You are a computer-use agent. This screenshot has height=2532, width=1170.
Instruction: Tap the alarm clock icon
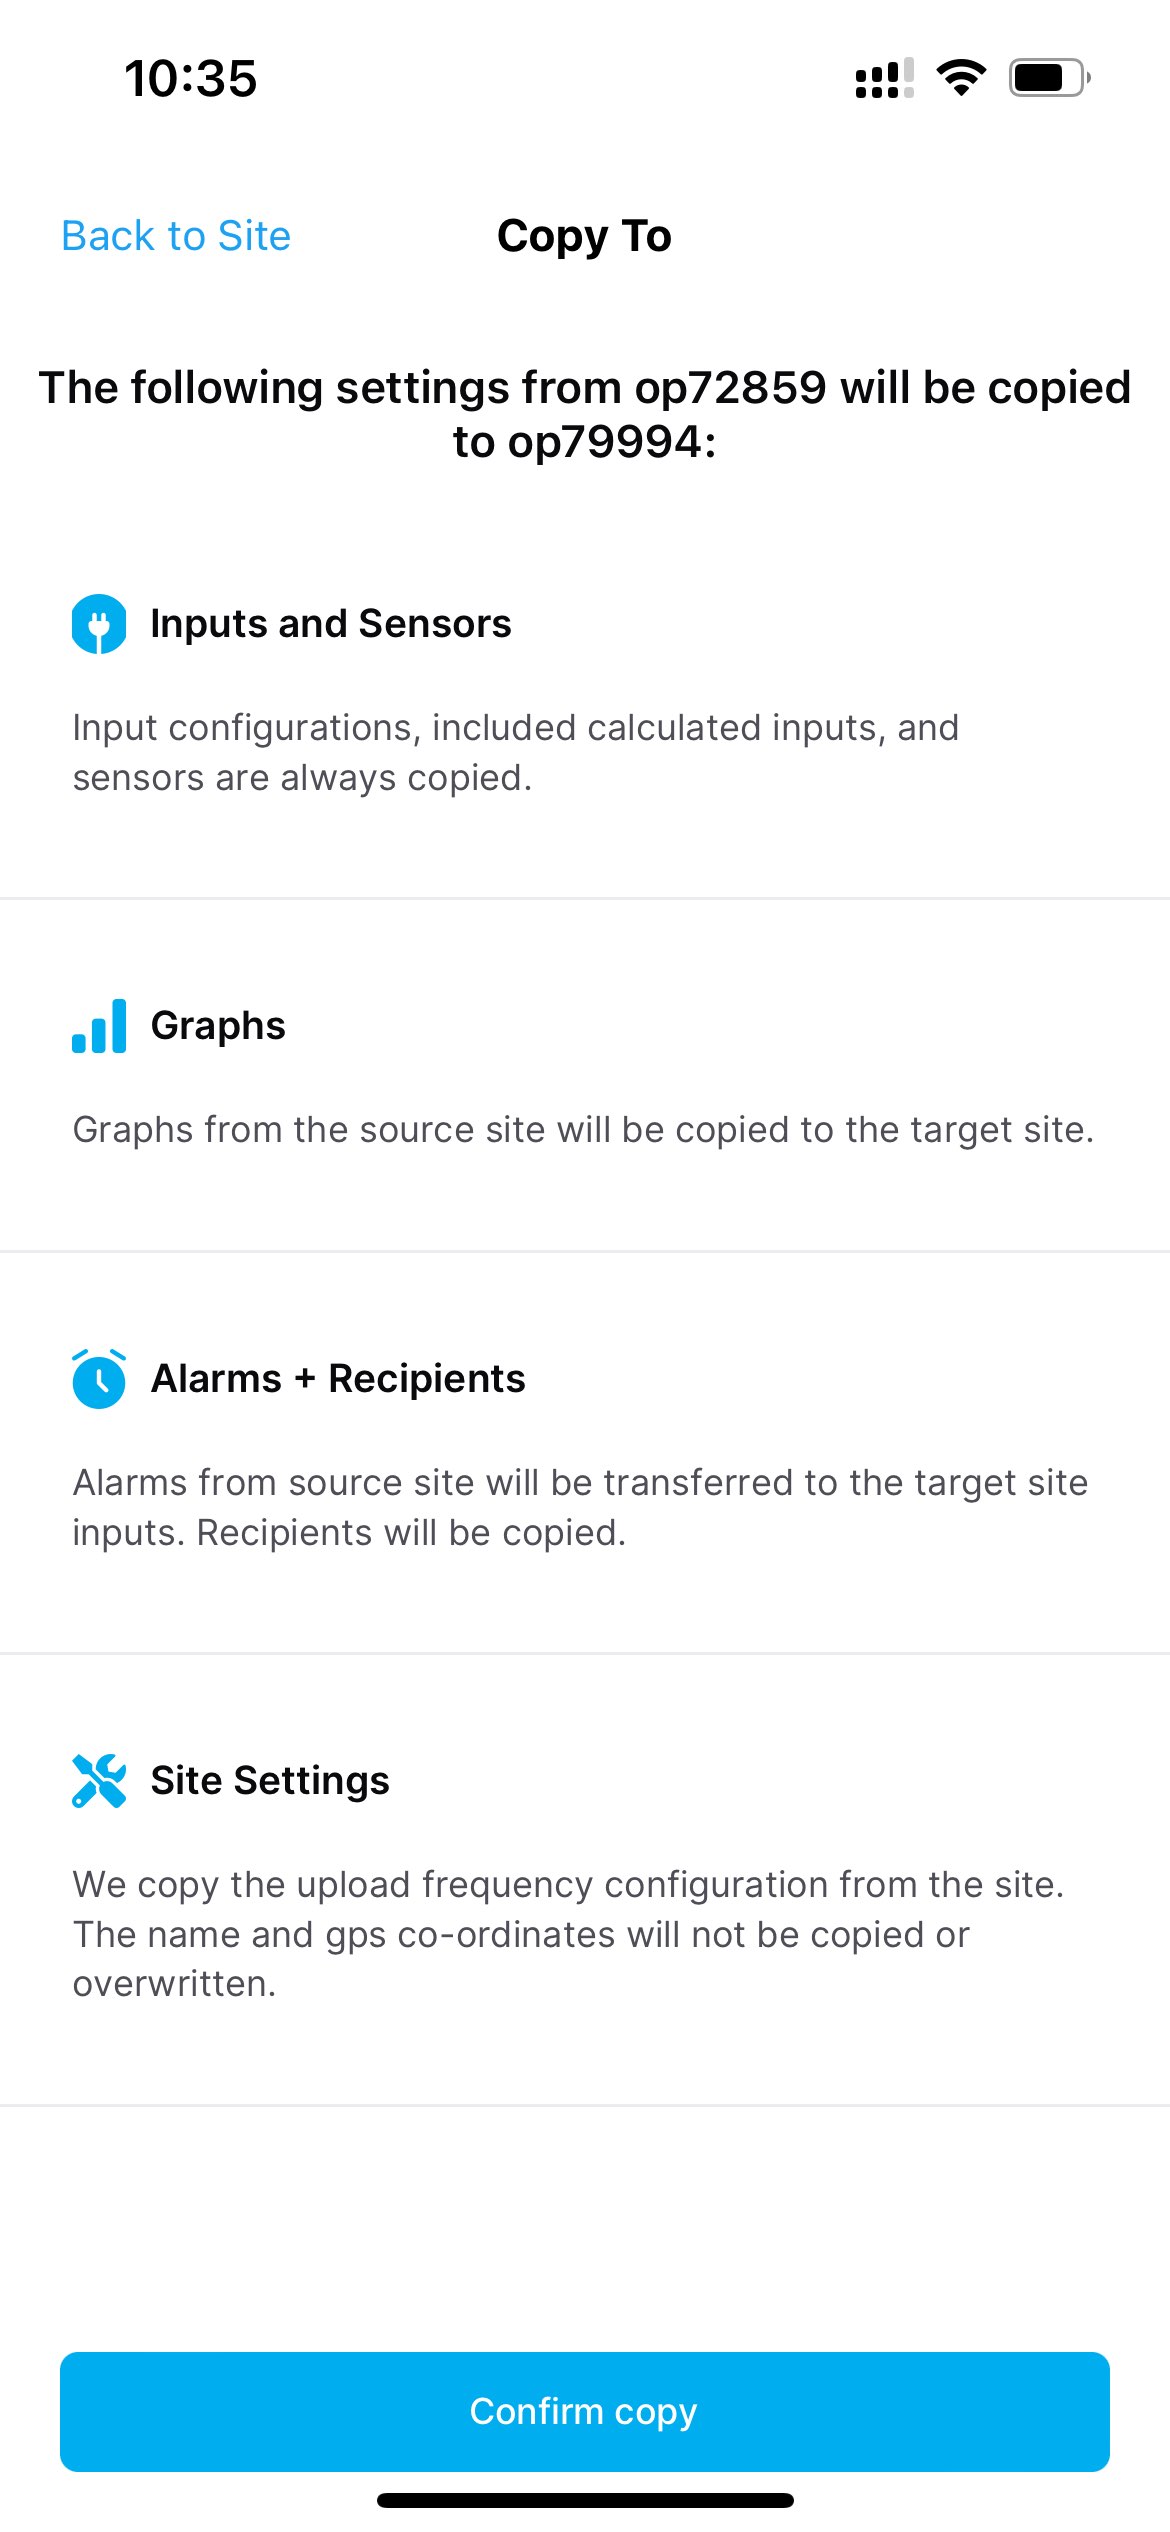click(x=99, y=1379)
